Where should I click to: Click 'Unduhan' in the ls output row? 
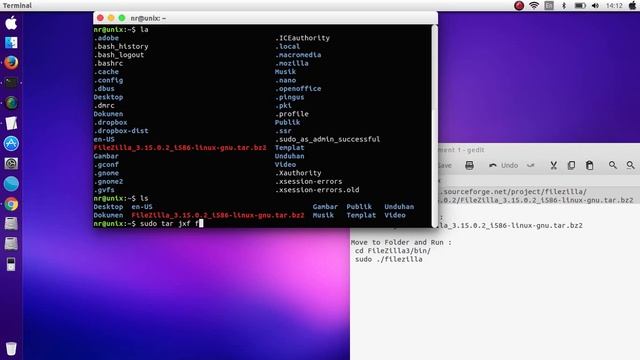coord(399,207)
